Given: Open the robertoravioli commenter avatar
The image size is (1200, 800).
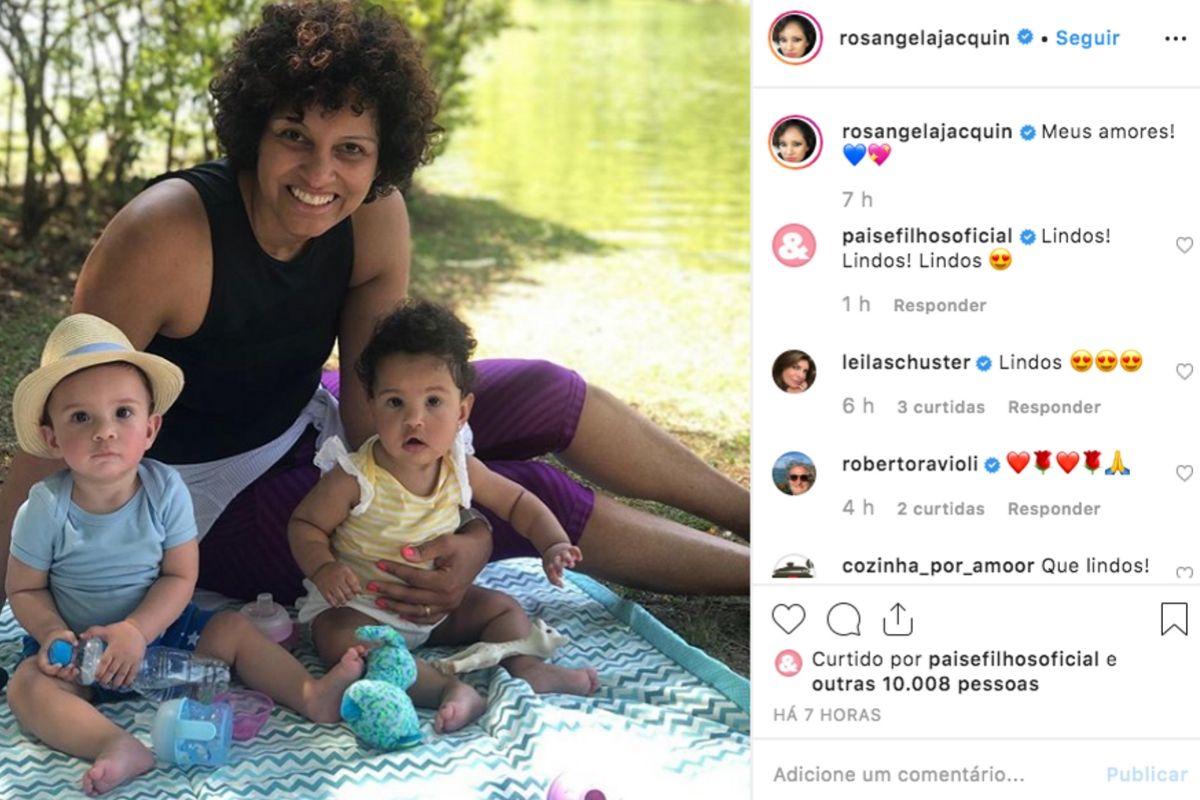Looking at the screenshot, I should 794,473.
